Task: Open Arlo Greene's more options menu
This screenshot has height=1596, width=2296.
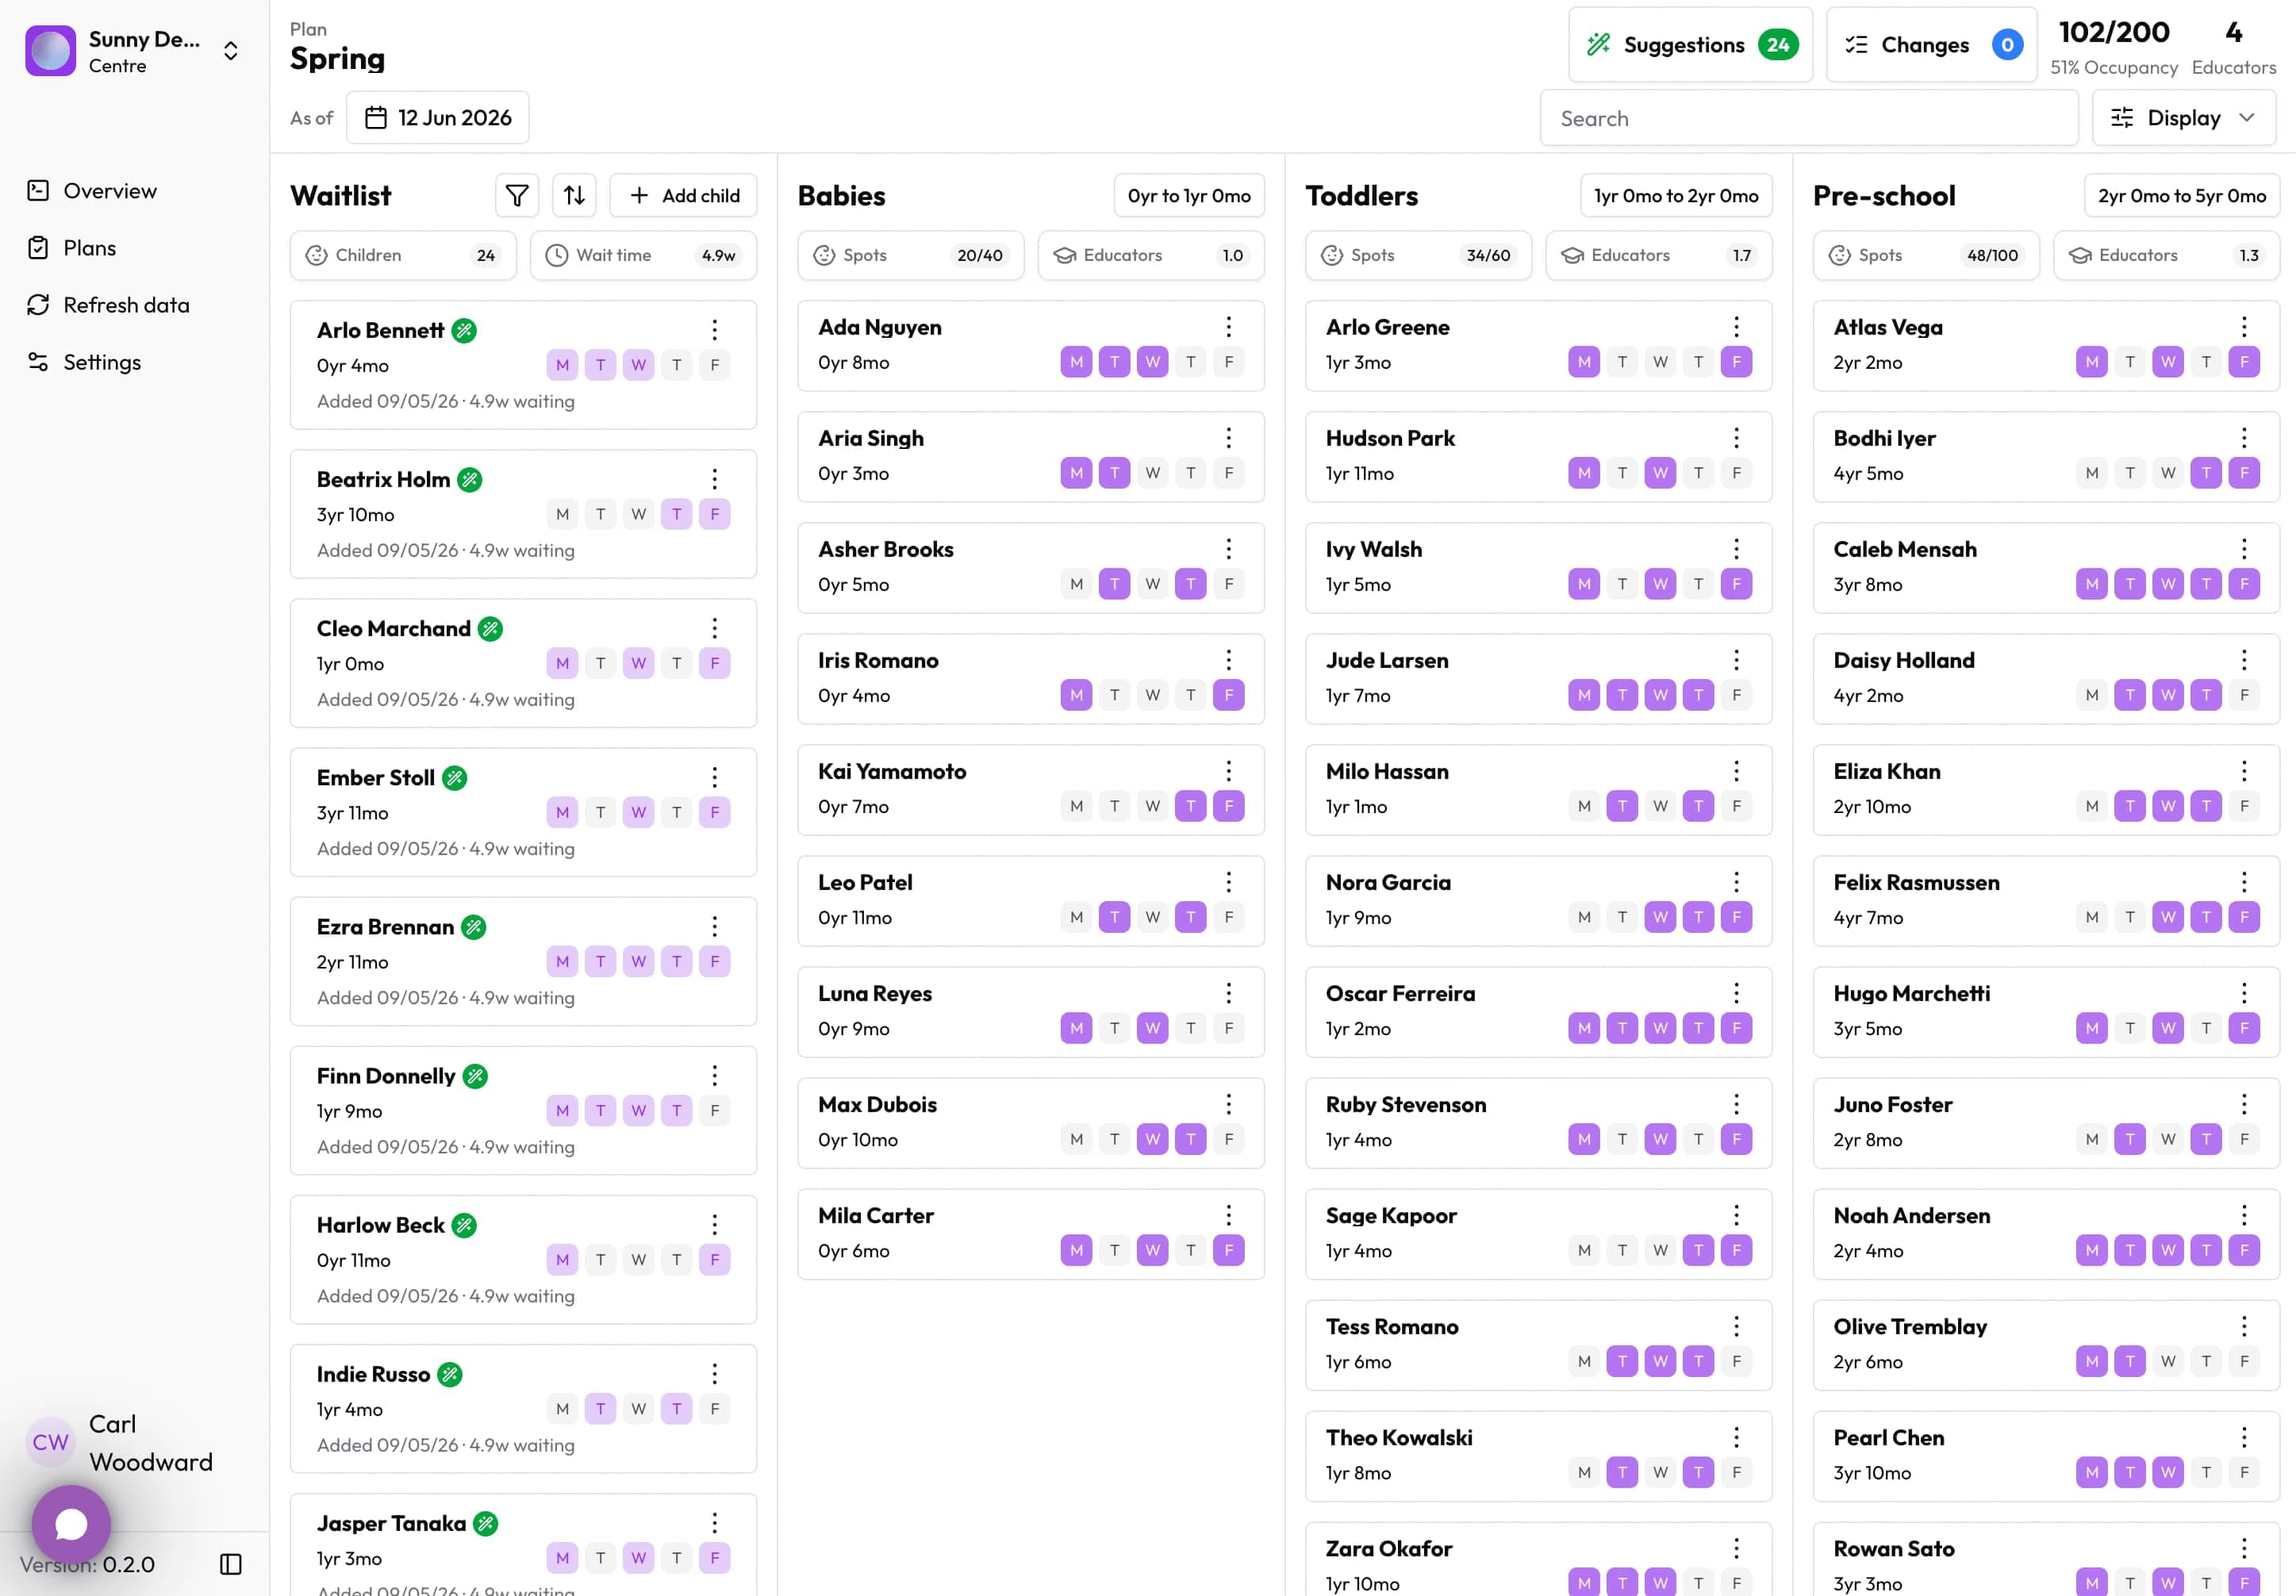Action: tap(1736, 327)
